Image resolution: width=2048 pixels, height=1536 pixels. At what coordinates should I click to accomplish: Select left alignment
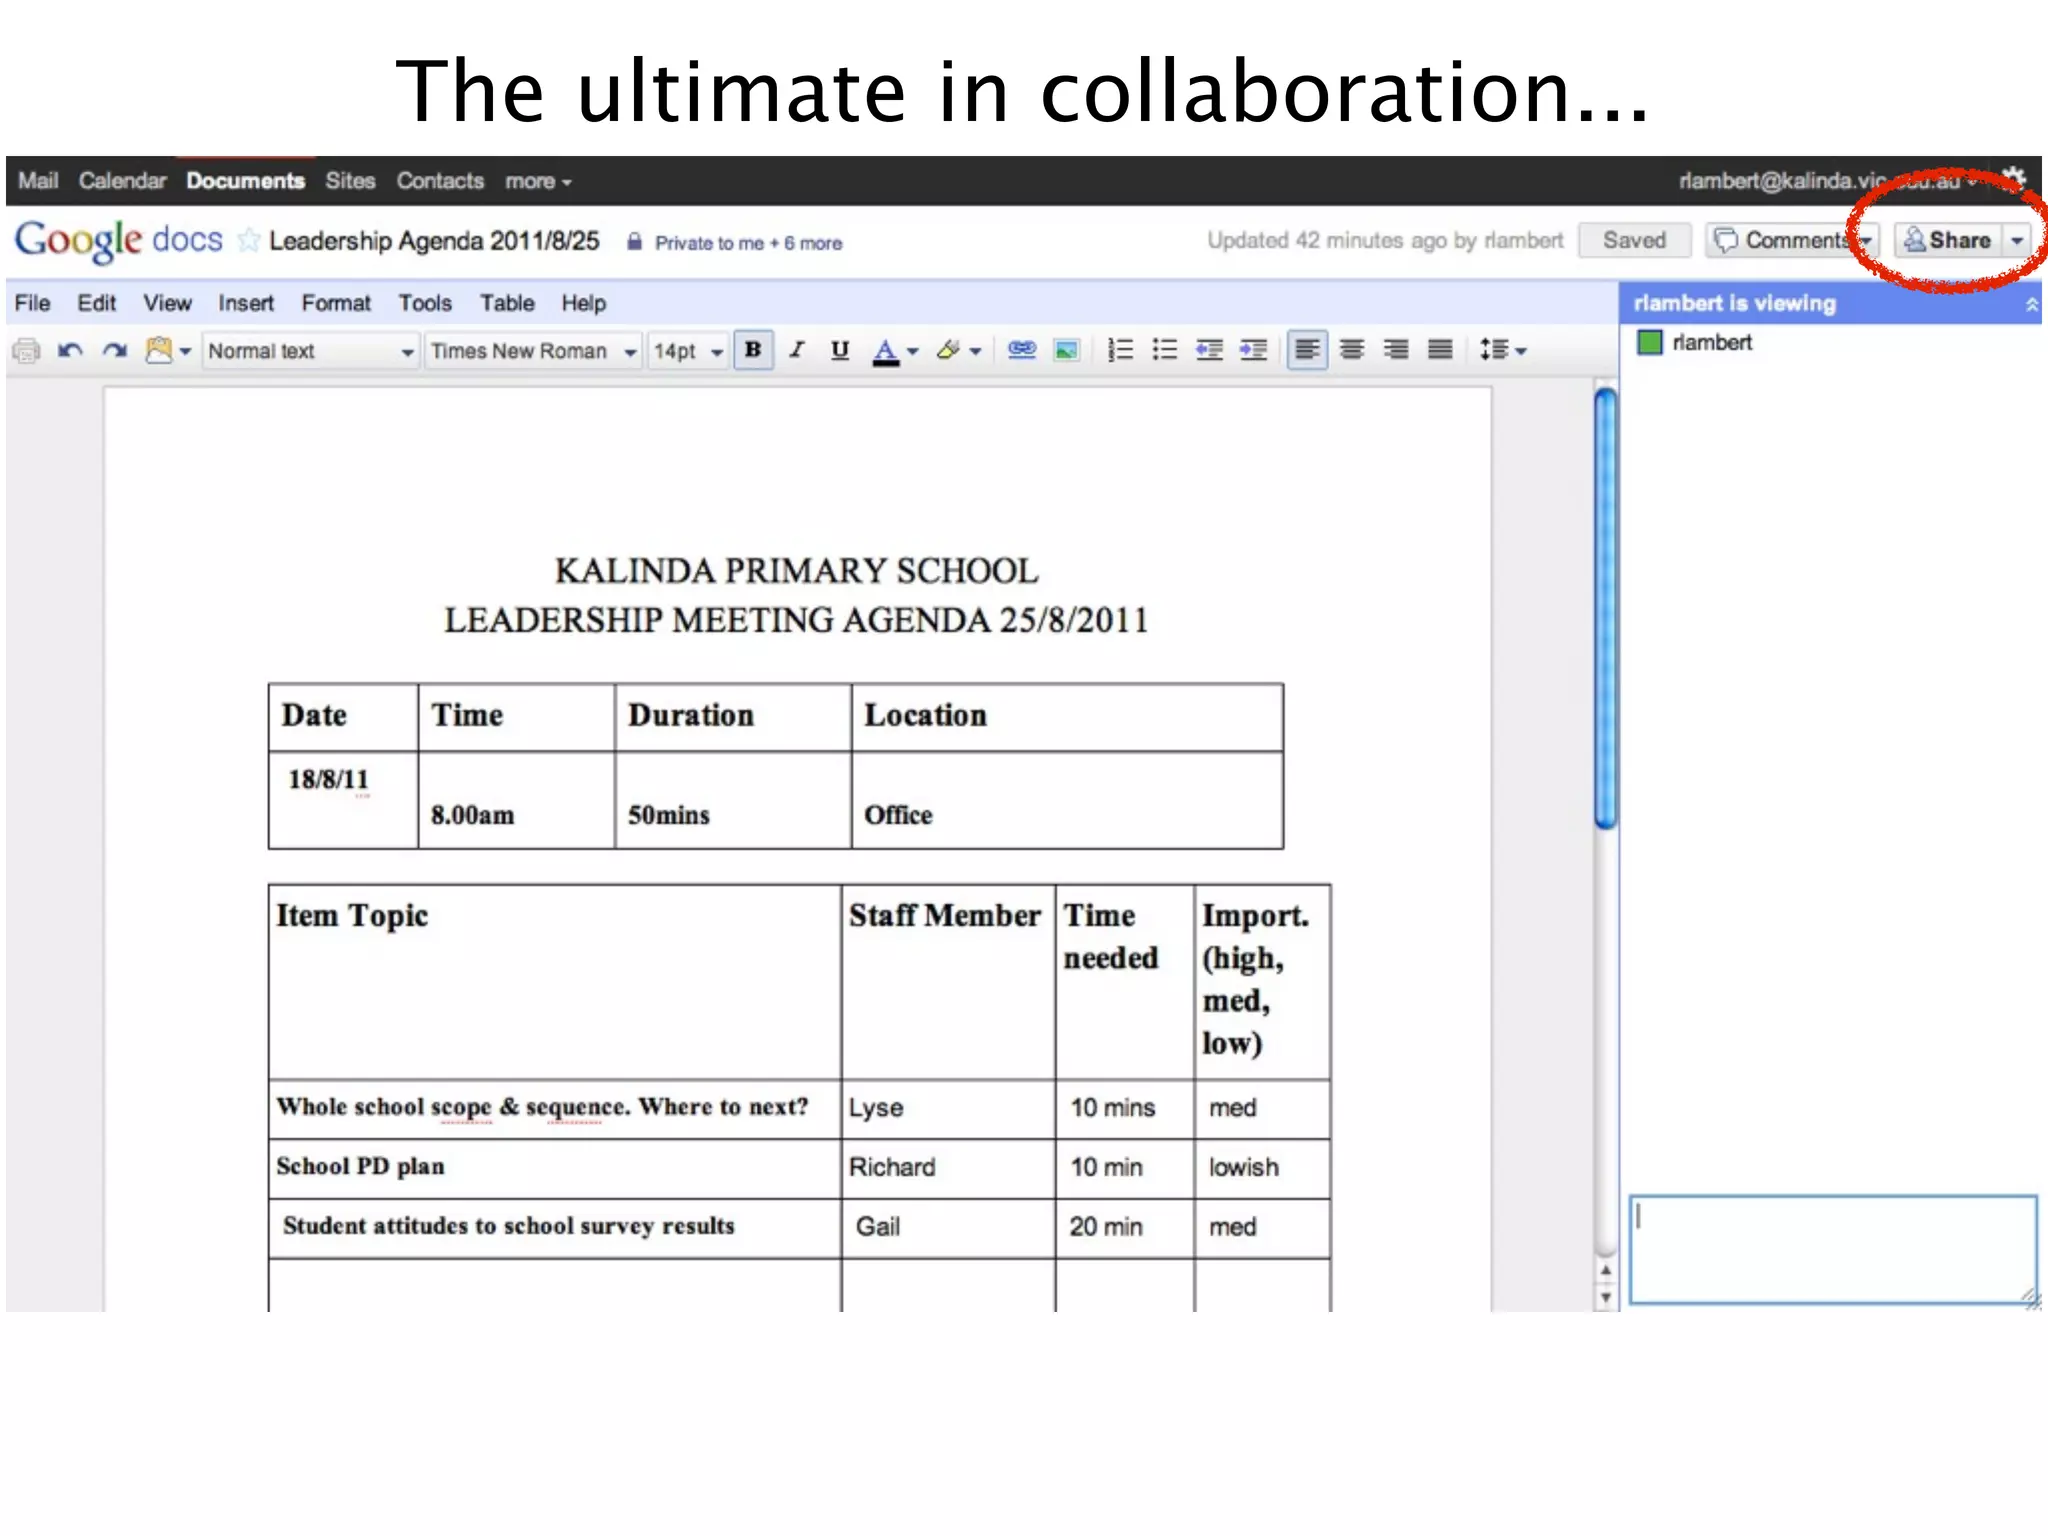tap(1308, 350)
